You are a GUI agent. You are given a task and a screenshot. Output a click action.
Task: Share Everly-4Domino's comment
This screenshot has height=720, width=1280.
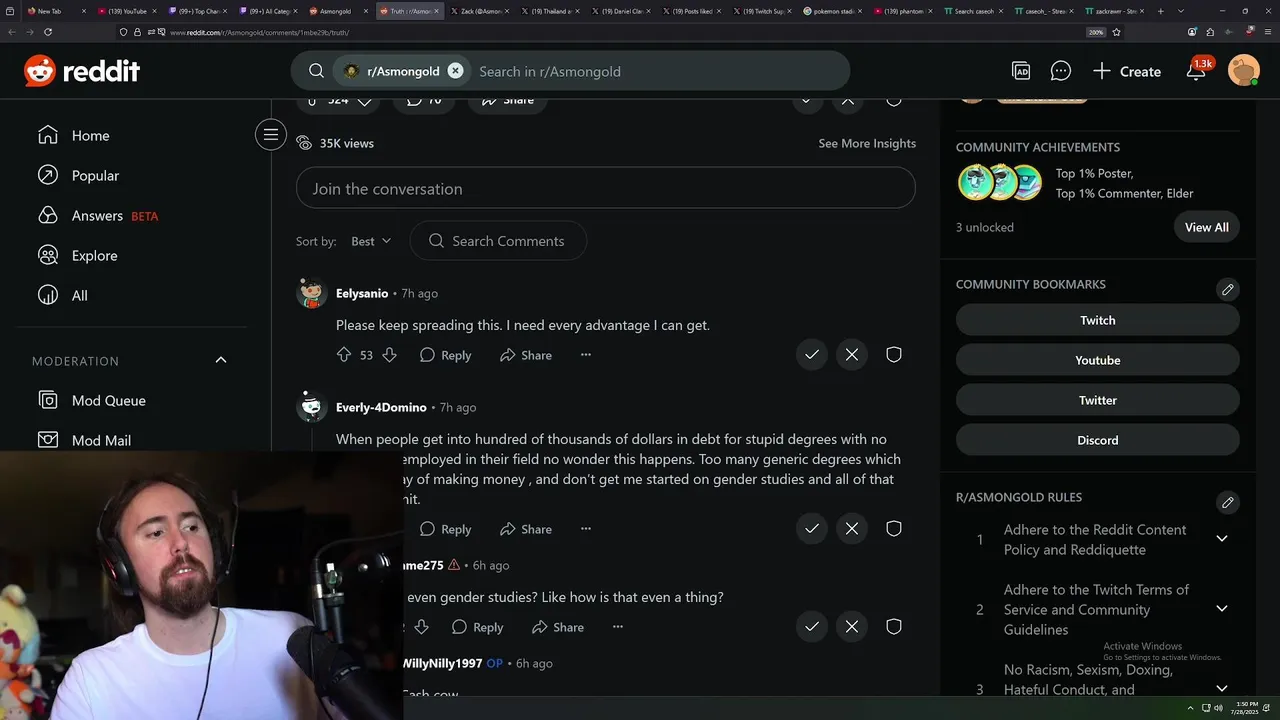526,529
